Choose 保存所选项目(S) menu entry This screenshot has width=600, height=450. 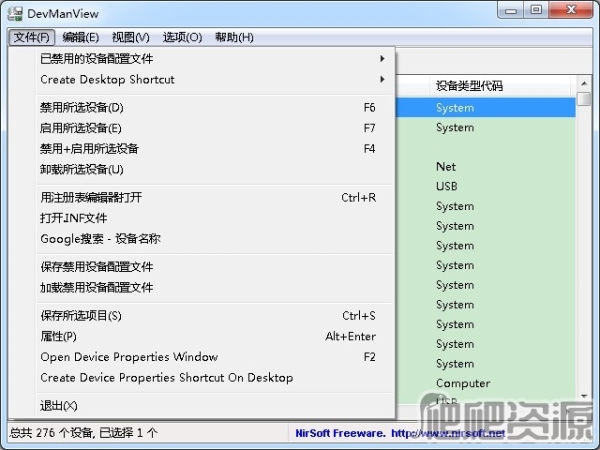[81, 316]
